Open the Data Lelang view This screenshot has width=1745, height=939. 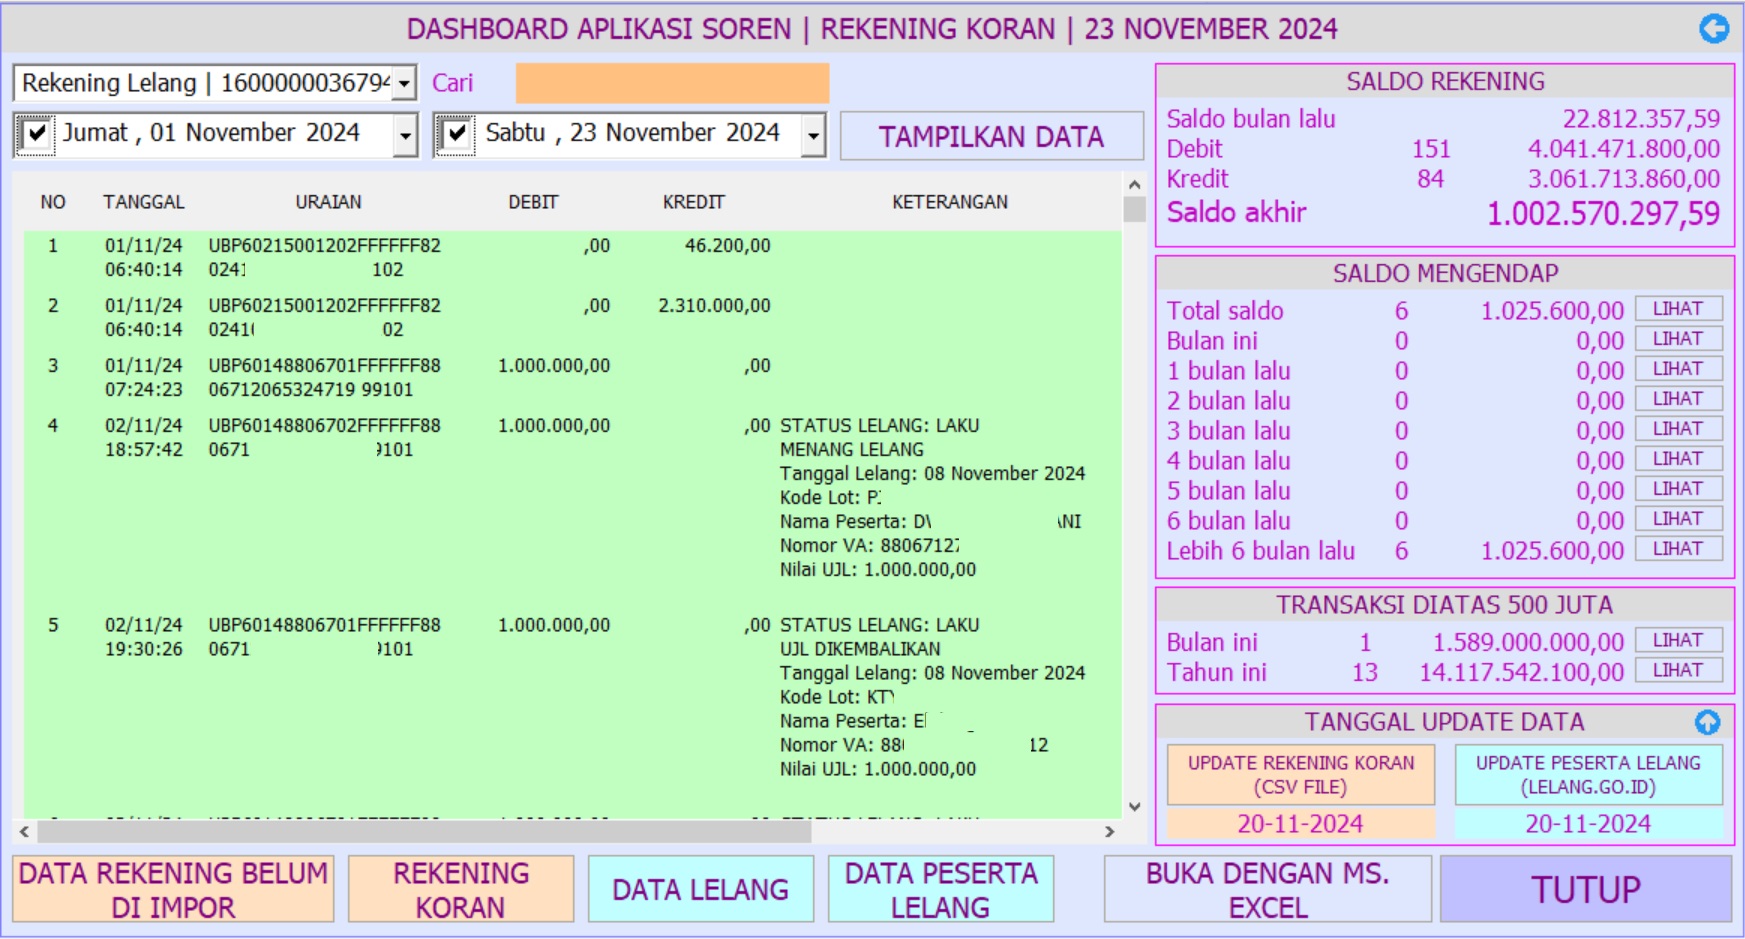(x=700, y=889)
